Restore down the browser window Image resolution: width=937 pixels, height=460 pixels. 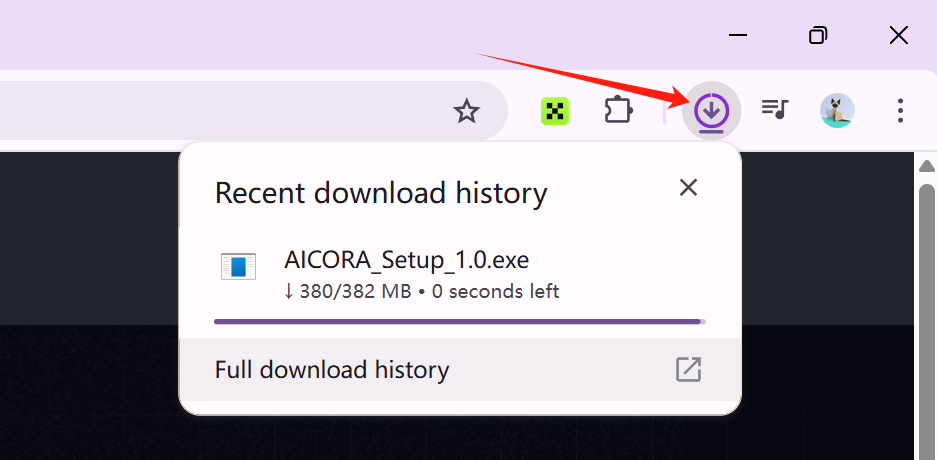click(818, 35)
